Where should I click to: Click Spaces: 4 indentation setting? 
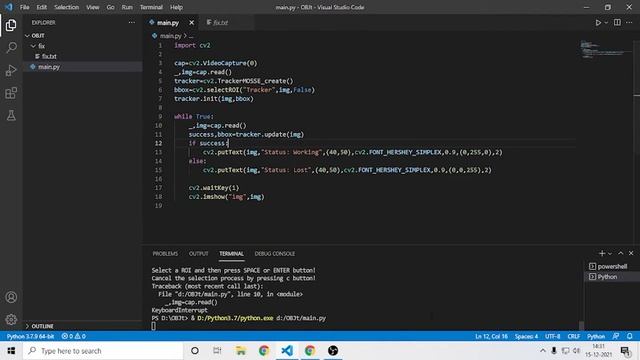coord(526,336)
